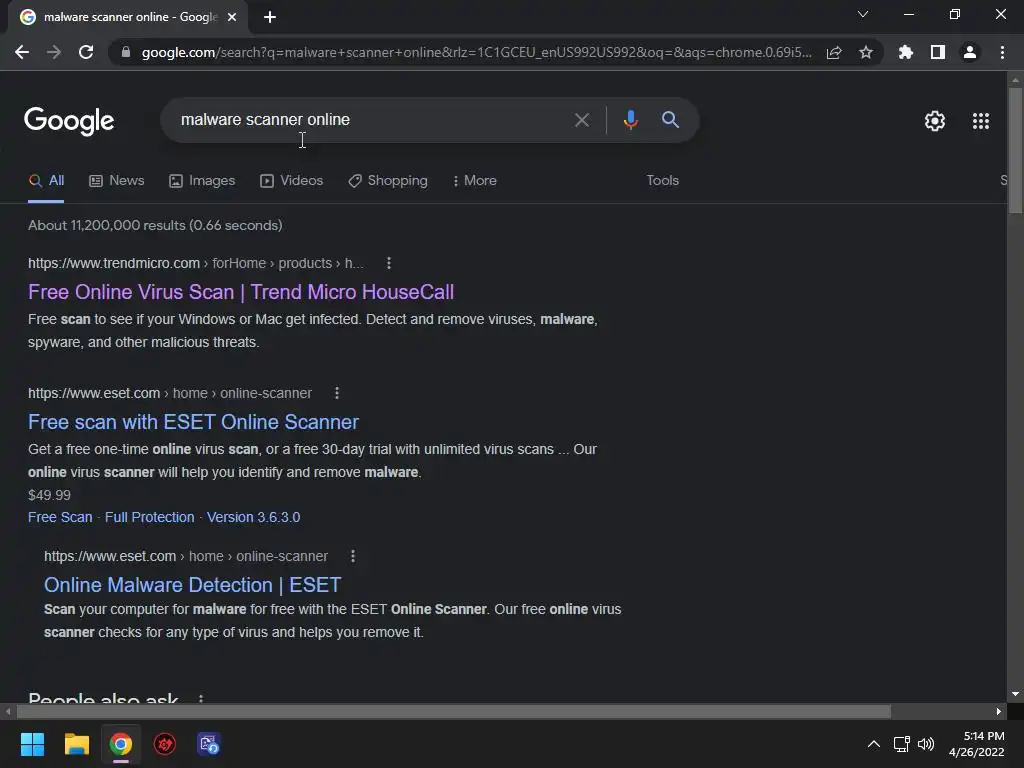Open options for the trendmicro.com result
The width and height of the screenshot is (1024, 768).
(389, 263)
